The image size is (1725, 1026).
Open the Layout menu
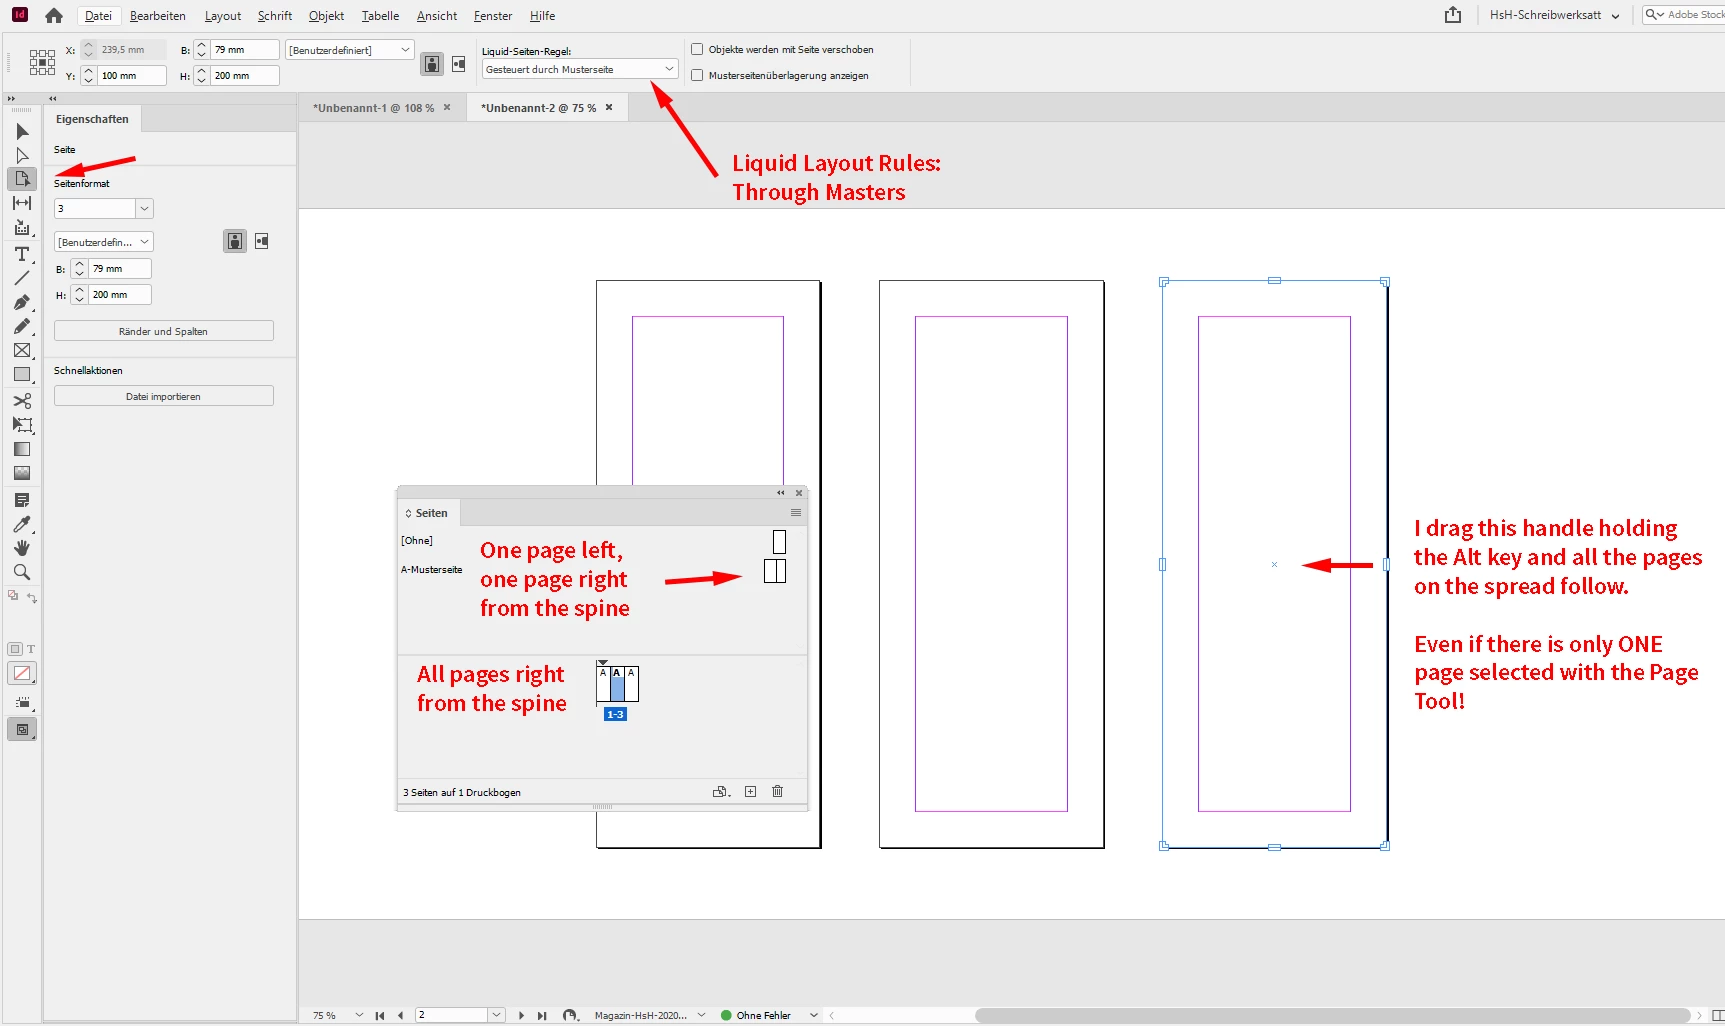tap(223, 16)
